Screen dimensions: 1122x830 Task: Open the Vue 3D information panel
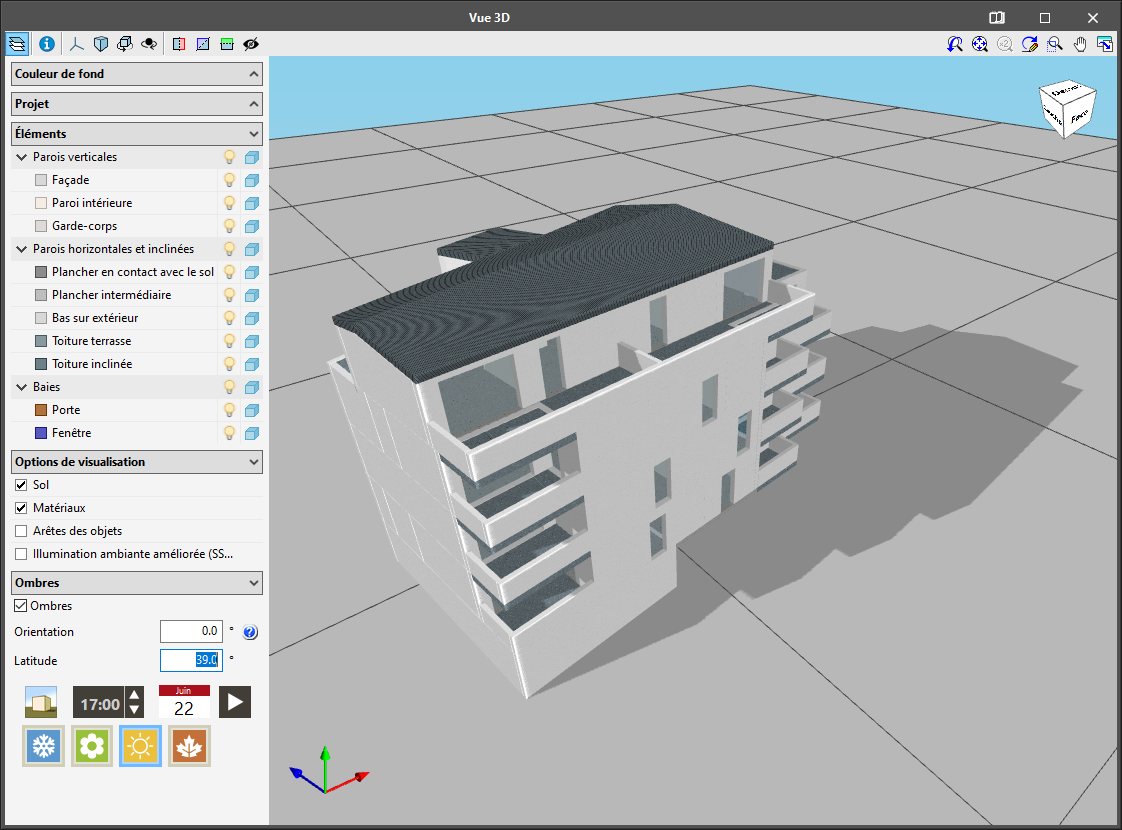tap(46, 43)
